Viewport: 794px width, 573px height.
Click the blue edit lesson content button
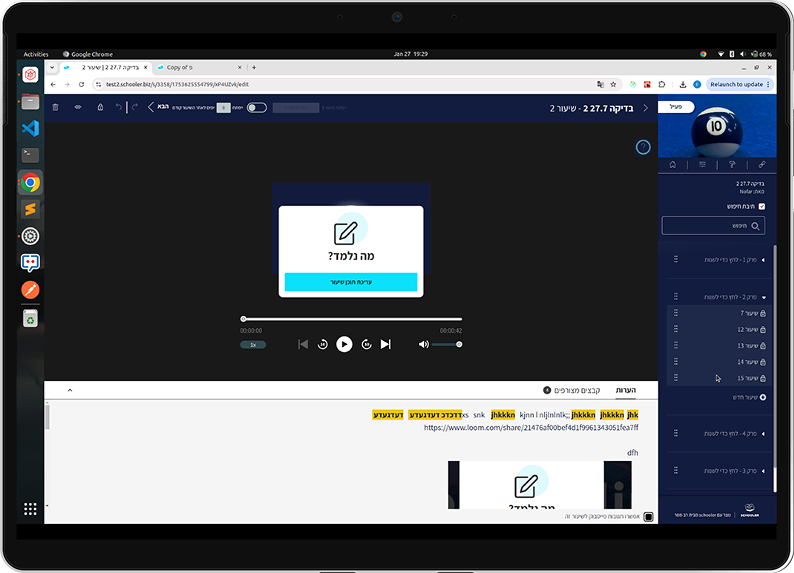coord(351,282)
